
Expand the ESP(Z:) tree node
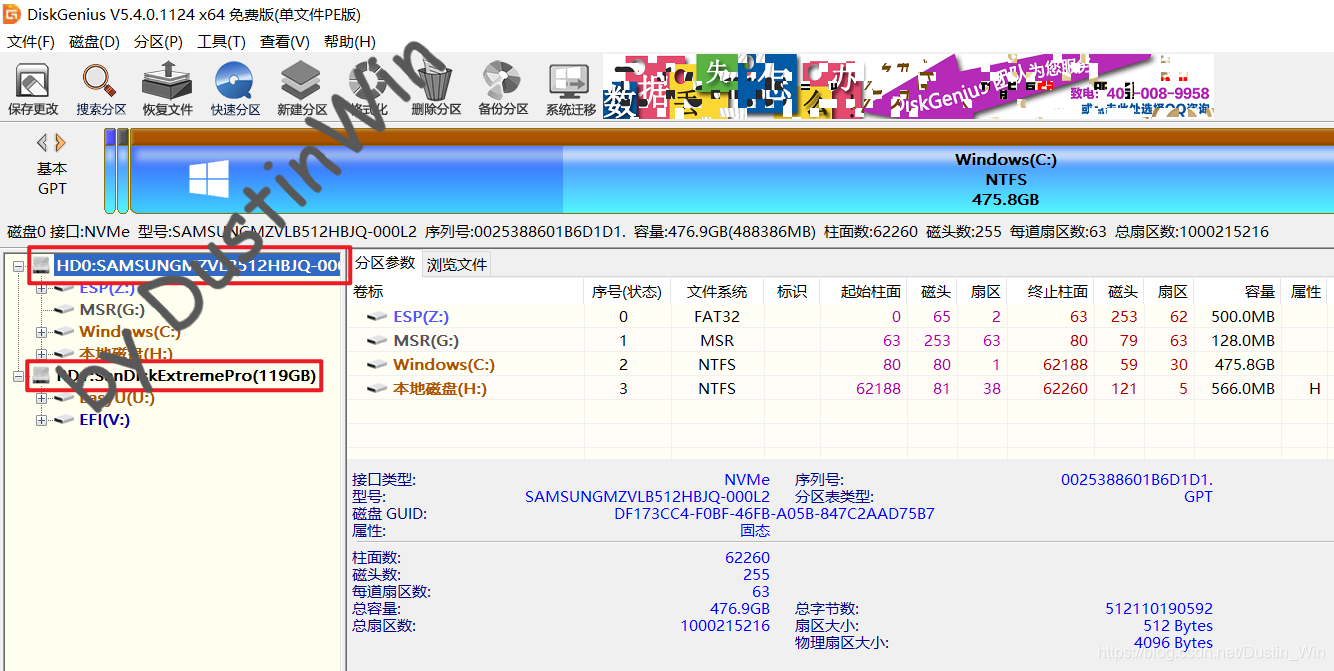point(42,288)
